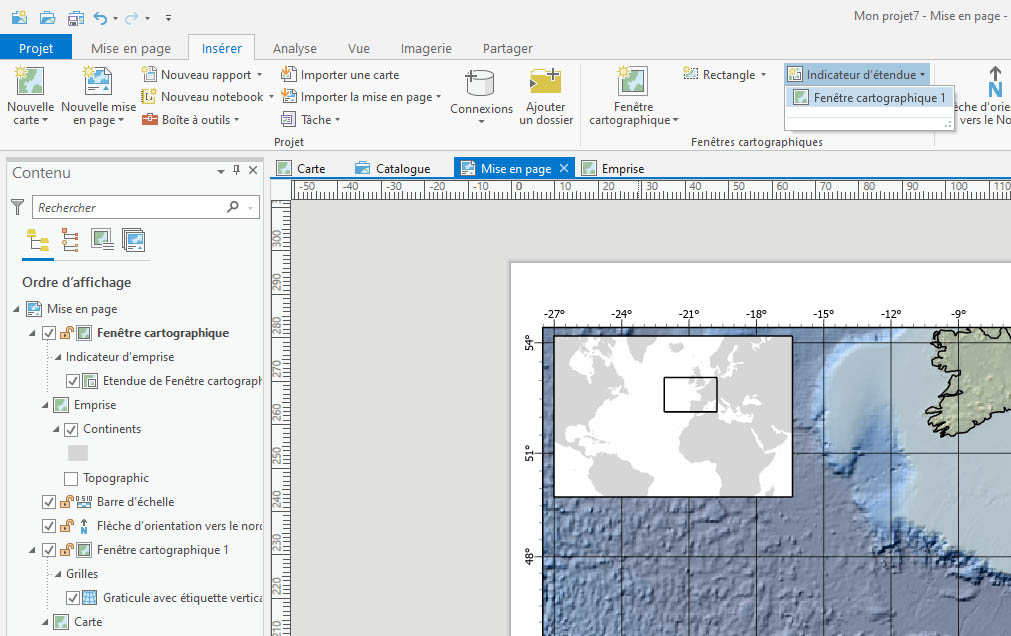Image resolution: width=1011 pixels, height=636 pixels.
Task: Click the Nouvelle carte icon
Action: [30, 81]
